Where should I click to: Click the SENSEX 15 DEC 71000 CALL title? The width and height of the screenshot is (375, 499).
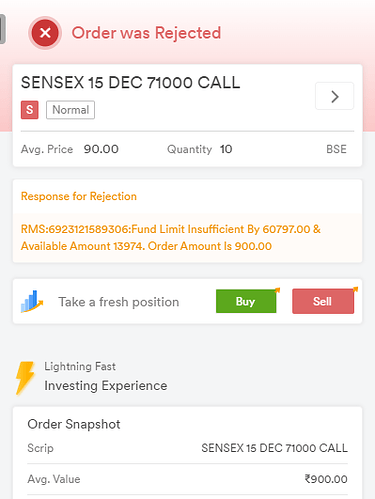(x=130, y=83)
